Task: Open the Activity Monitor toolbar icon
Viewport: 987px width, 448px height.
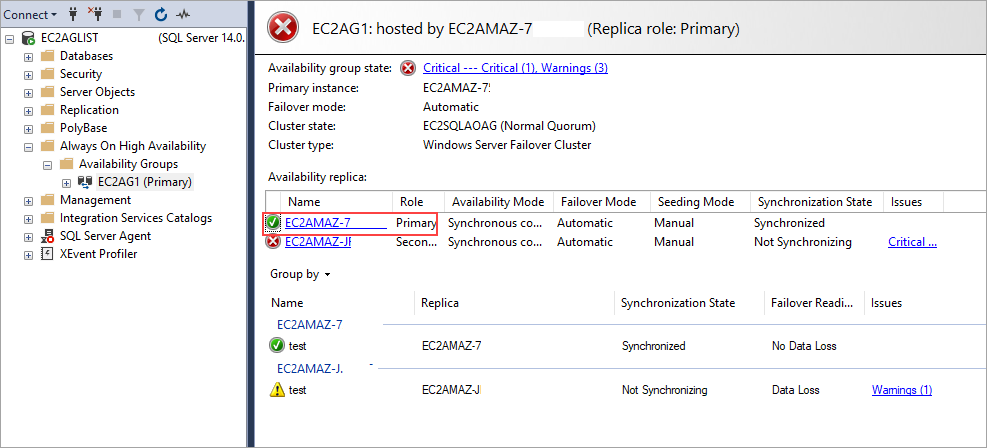Action: (181, 15)
